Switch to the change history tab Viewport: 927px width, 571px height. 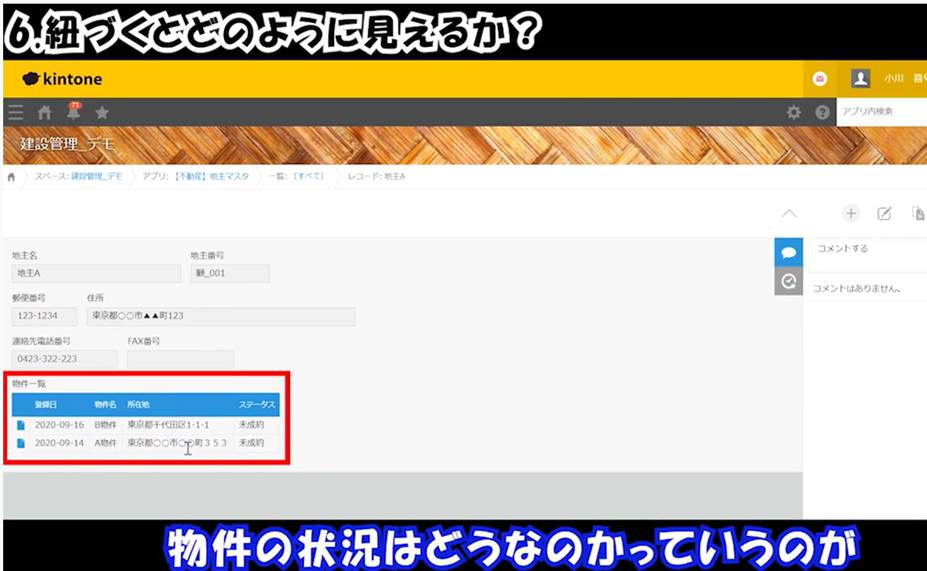point(789,282)
